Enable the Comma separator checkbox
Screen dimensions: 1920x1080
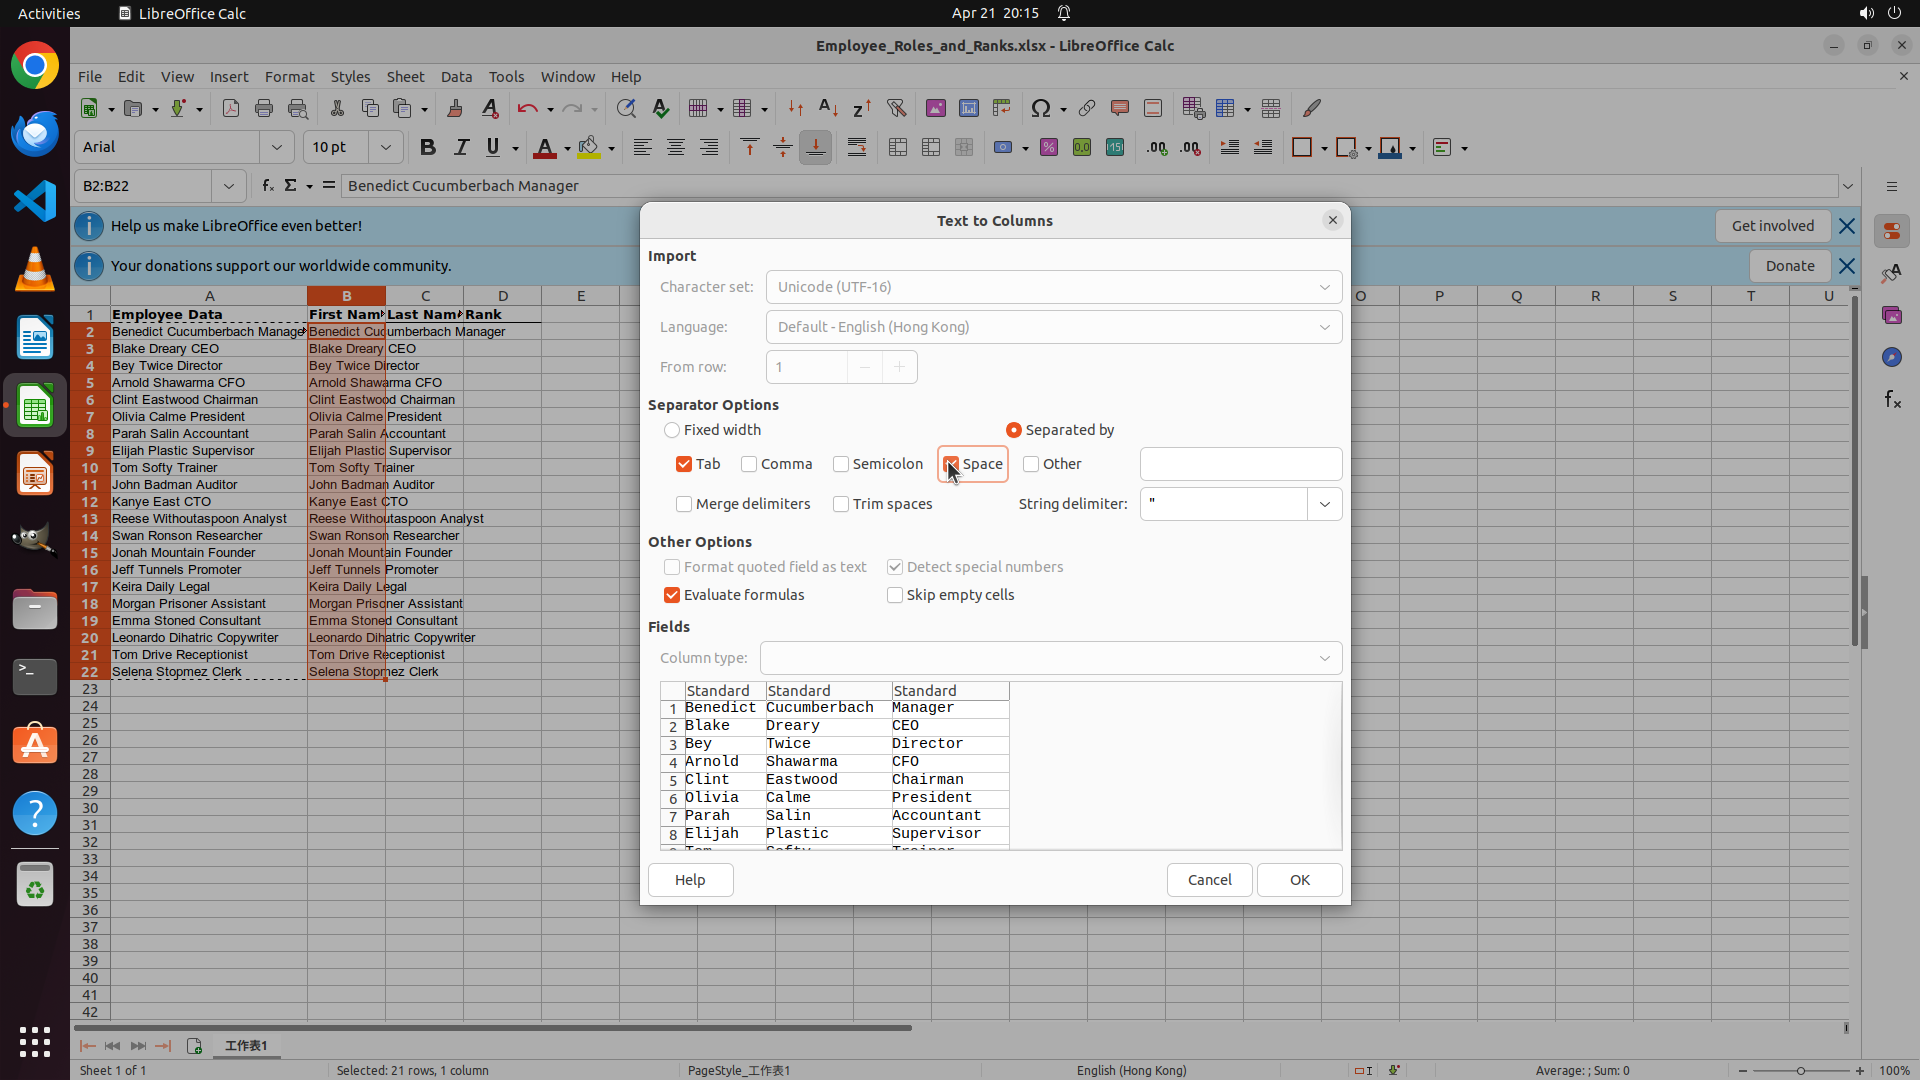(749, 464)
